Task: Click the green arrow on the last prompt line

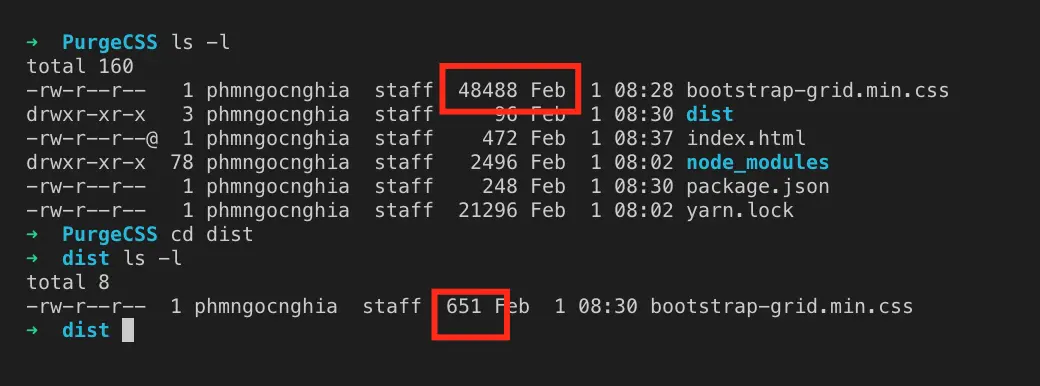Action: tap(32, 330)
